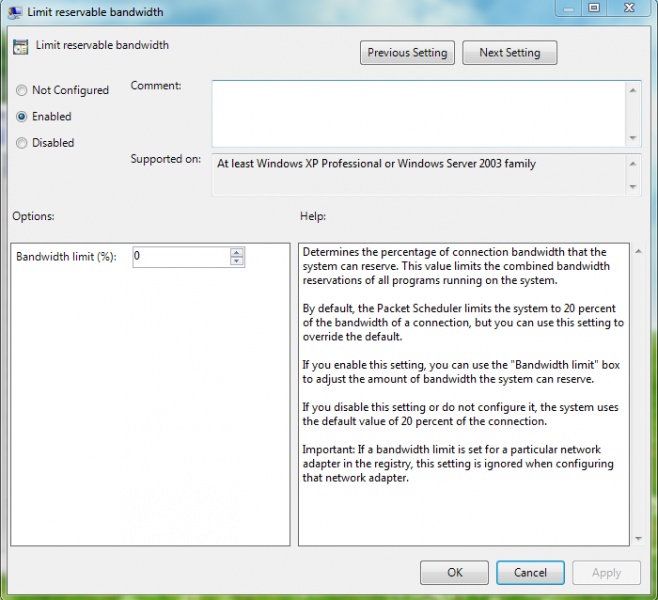Increase Bandwidth limit with the up arrow

pos(237,252)
